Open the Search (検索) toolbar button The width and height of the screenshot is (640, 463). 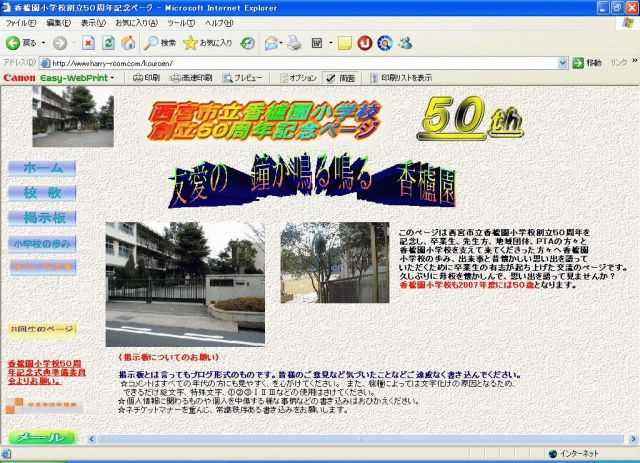point(160,43)
